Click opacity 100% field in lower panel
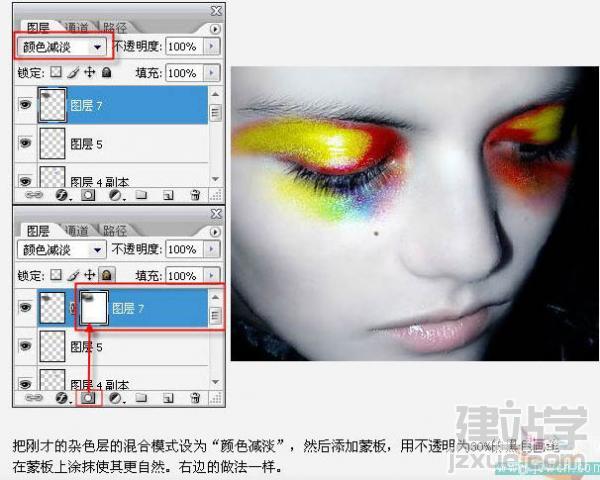The image size is (600, 480). point(184,249)
